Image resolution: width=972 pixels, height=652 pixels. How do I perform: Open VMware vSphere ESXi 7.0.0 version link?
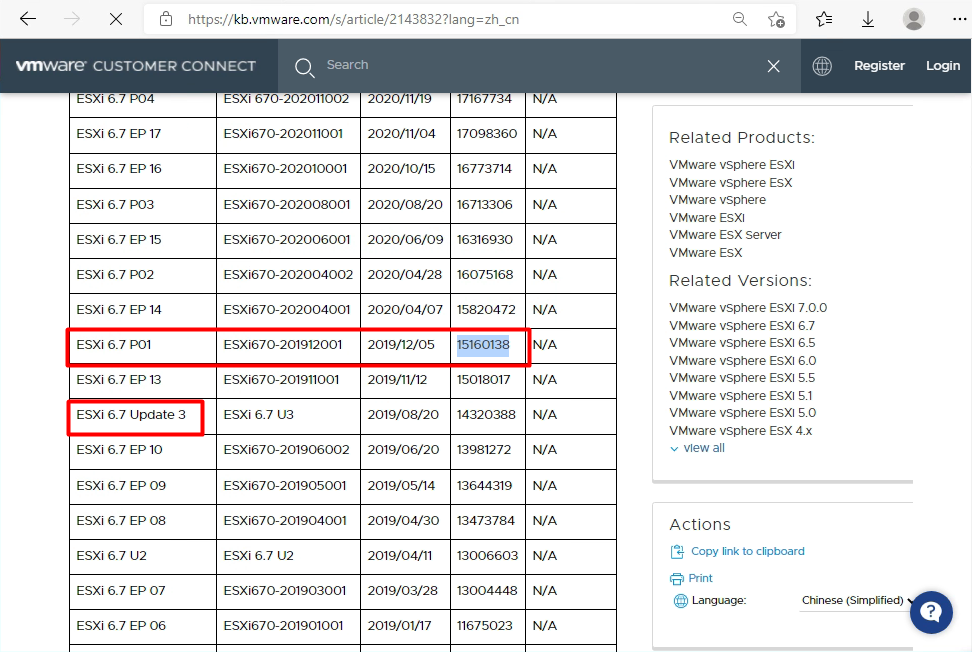748,307
